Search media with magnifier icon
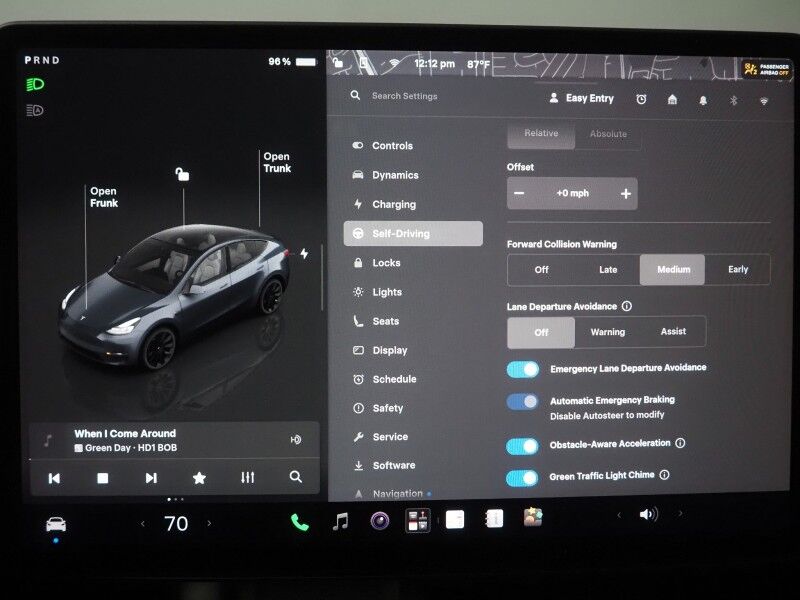 pos(295,477)
